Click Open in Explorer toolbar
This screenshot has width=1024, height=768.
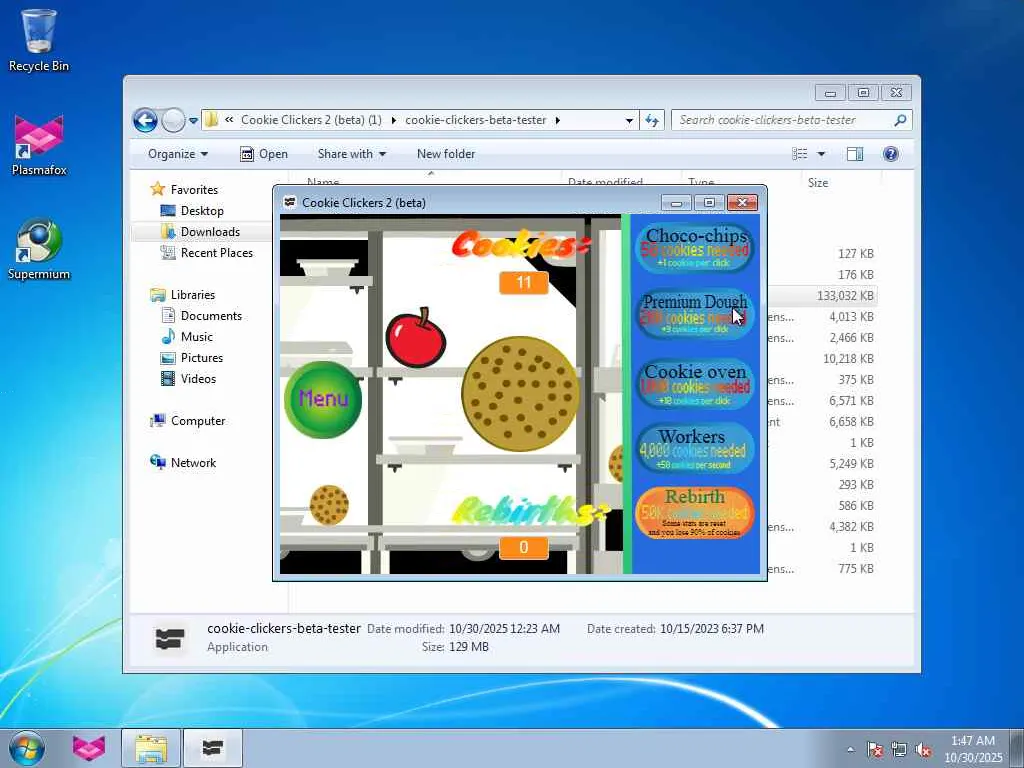point(264,154)
